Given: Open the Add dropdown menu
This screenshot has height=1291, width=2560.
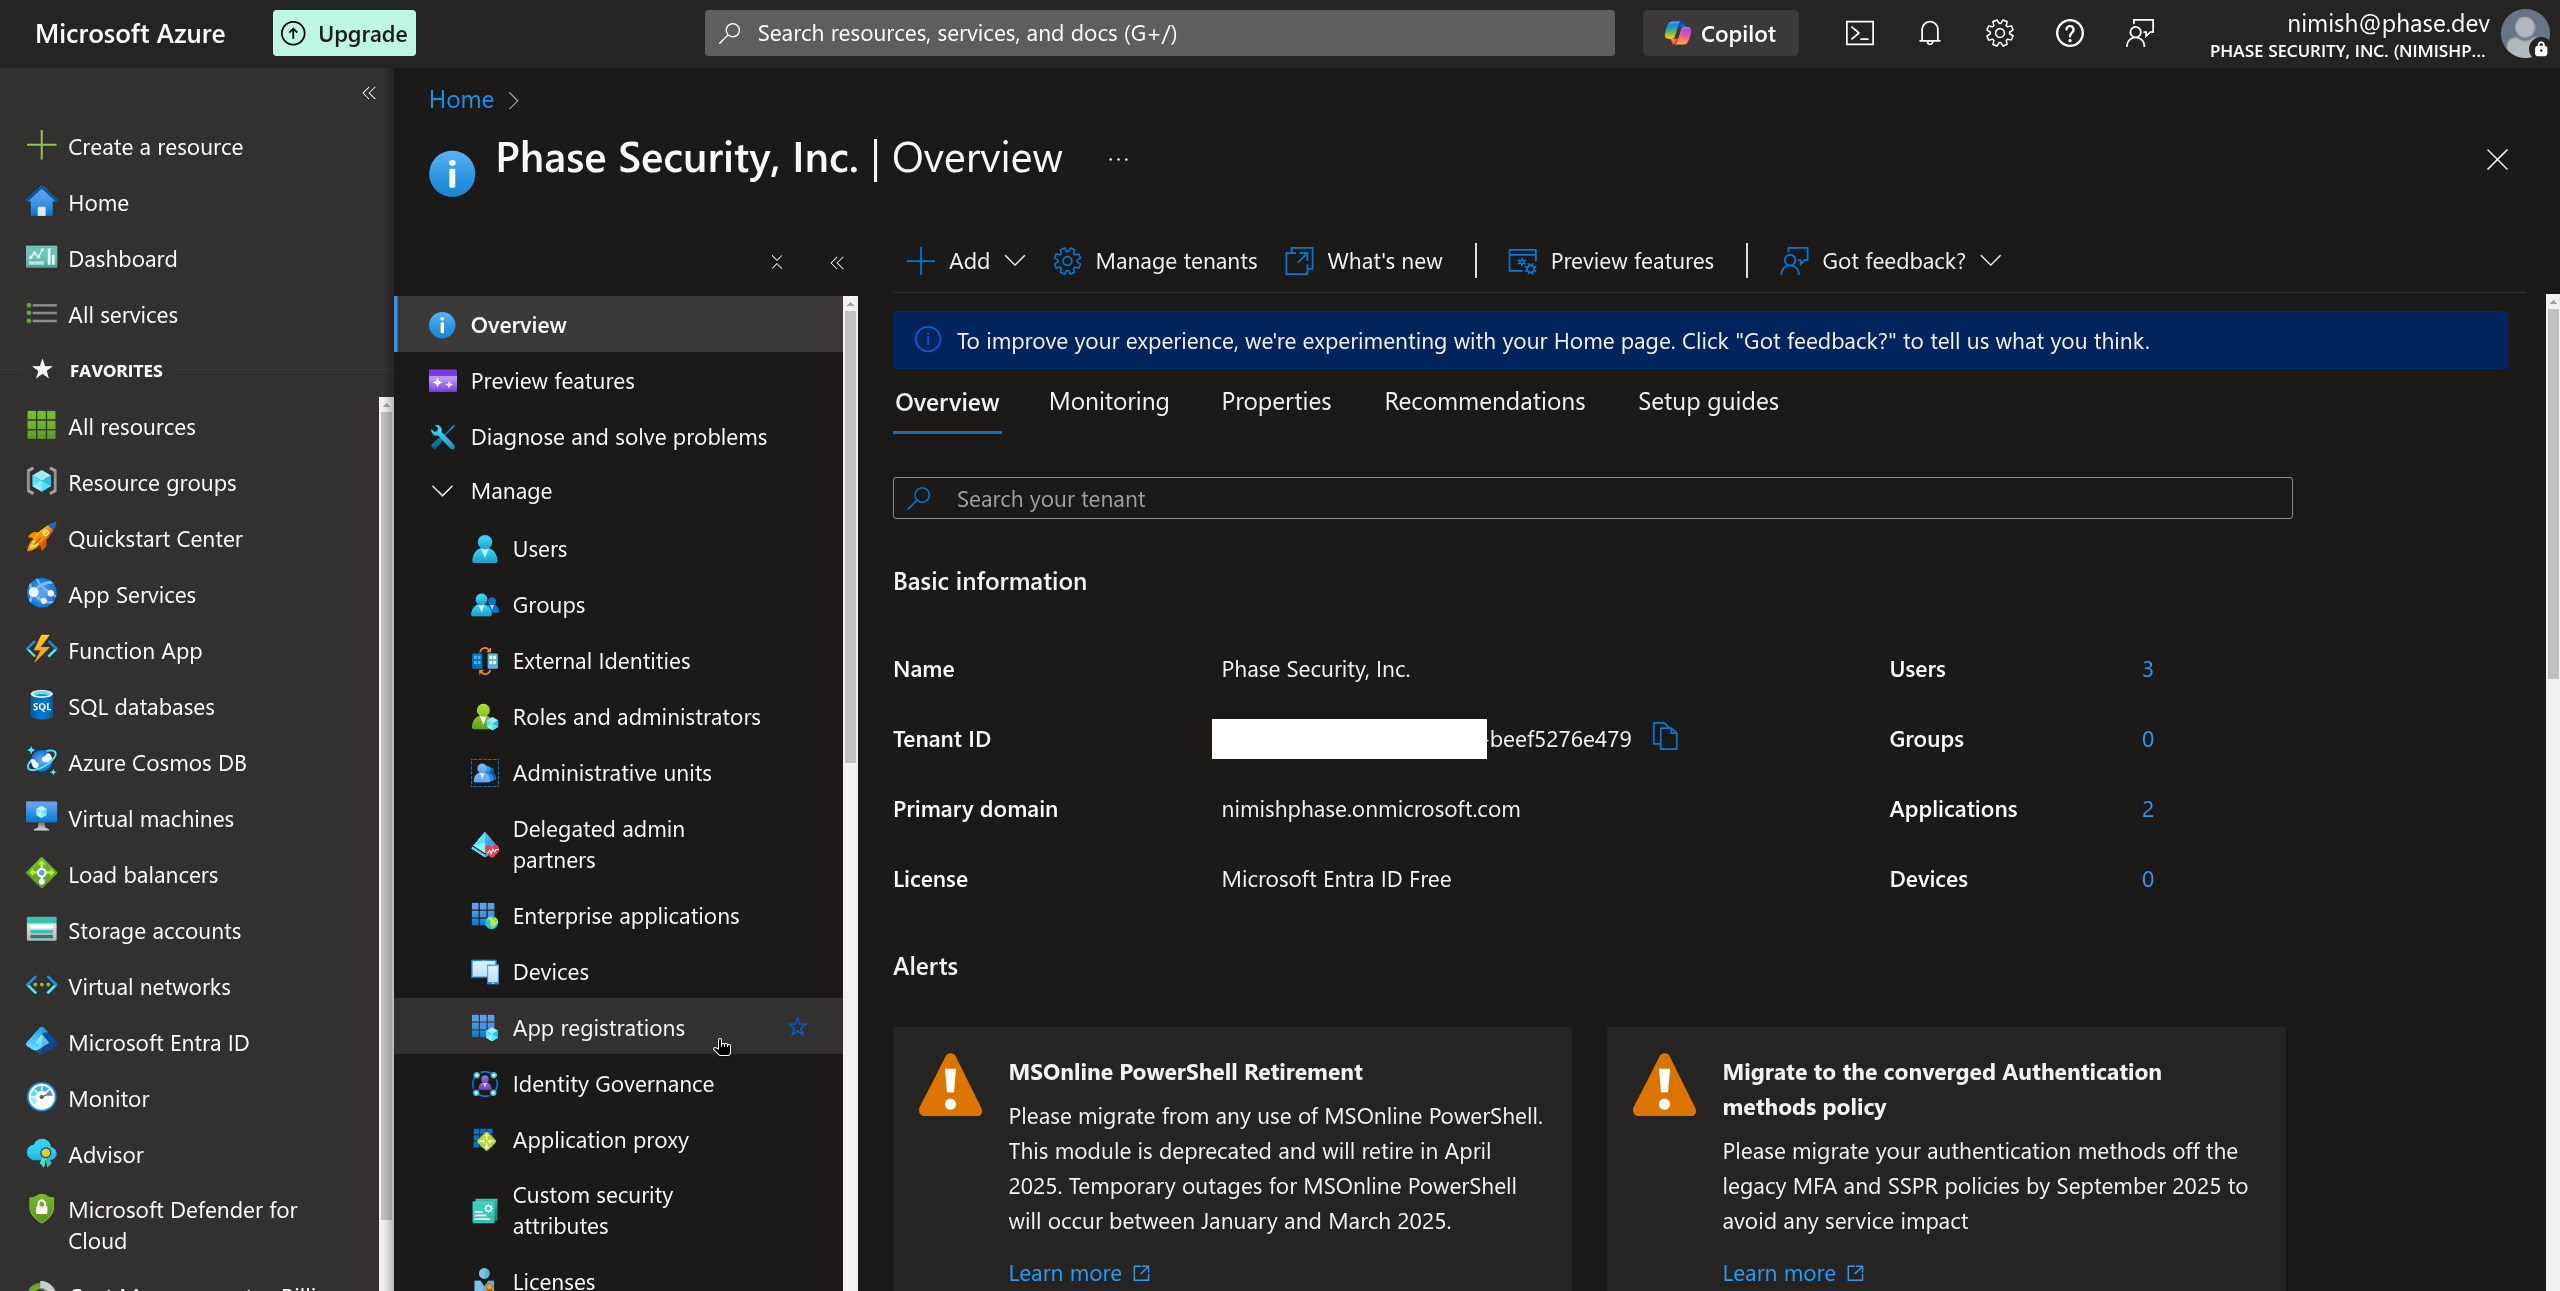Looking at the screenshot, I should [1015, 261].
